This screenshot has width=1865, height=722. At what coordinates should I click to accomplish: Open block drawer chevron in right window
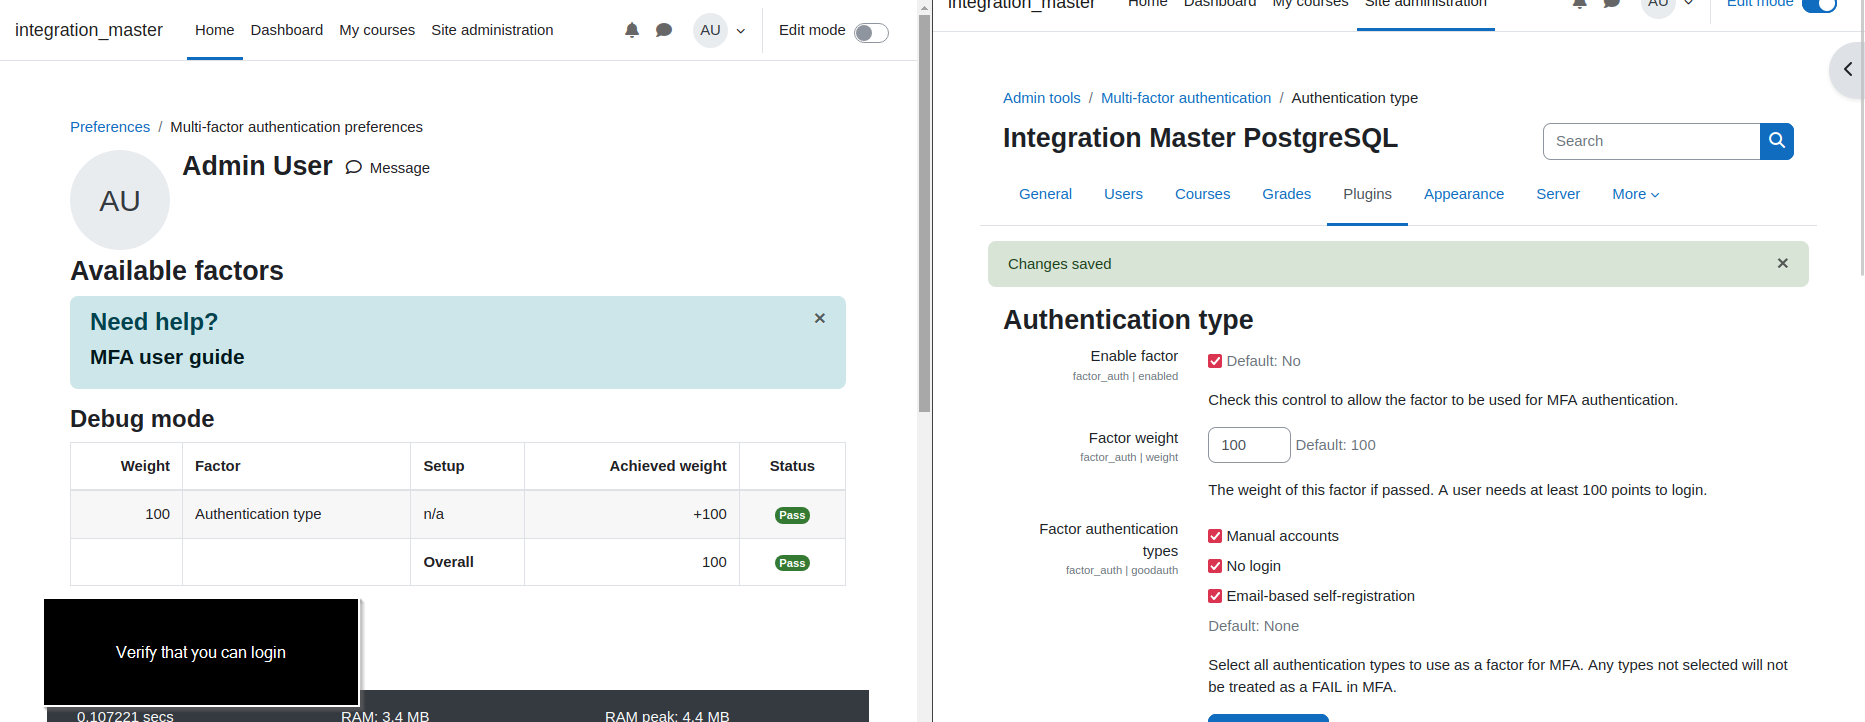[x=1848, y=69]
